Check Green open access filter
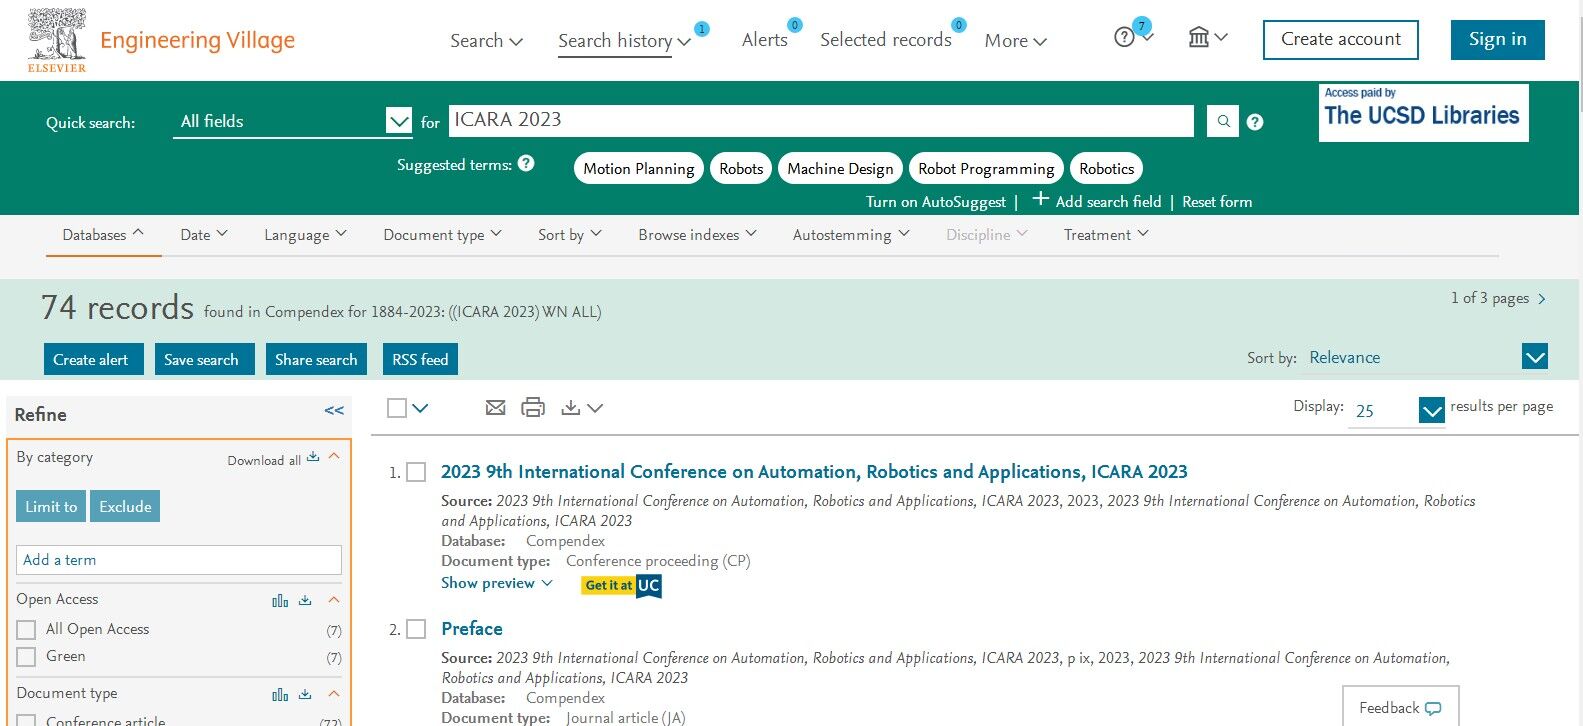The image size is (1583, 726). (27, 657)
